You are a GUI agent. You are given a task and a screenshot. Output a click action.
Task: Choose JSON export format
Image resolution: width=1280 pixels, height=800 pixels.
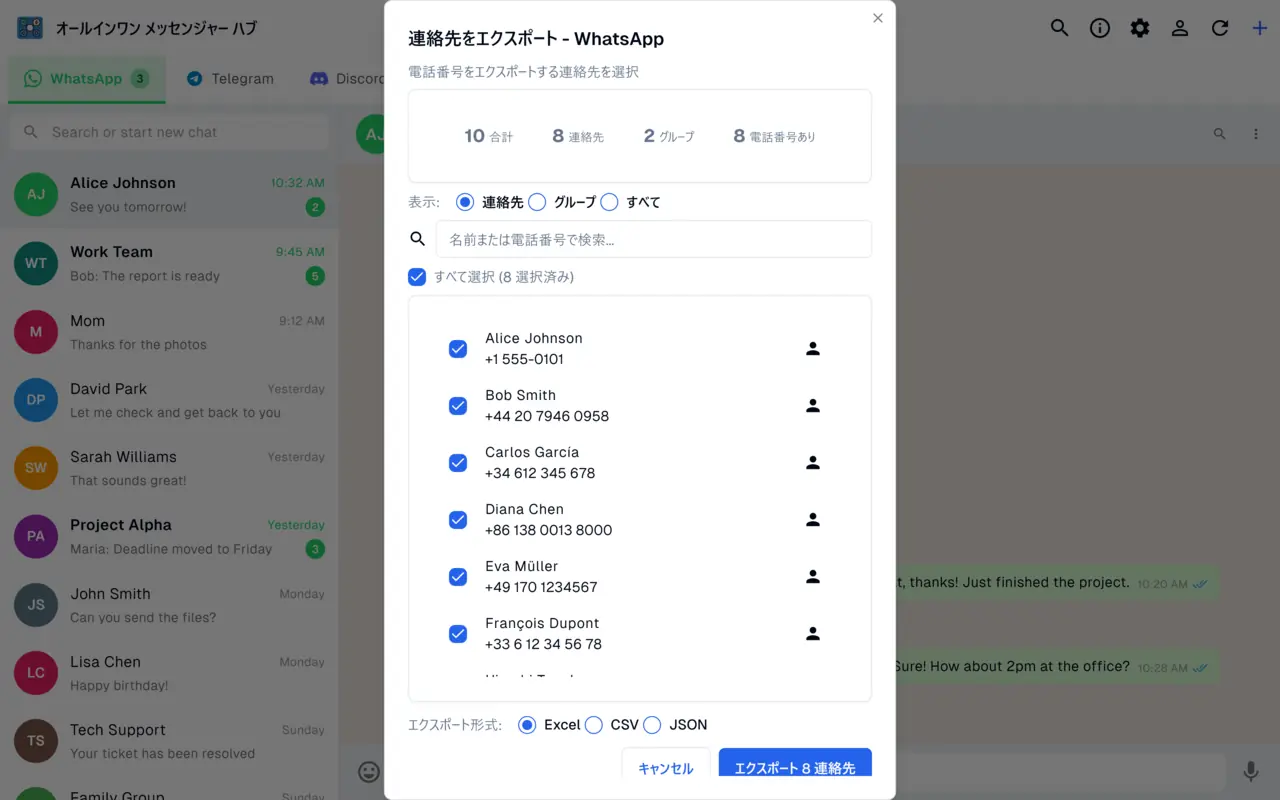pyautogui.click(x=652, y=725)
